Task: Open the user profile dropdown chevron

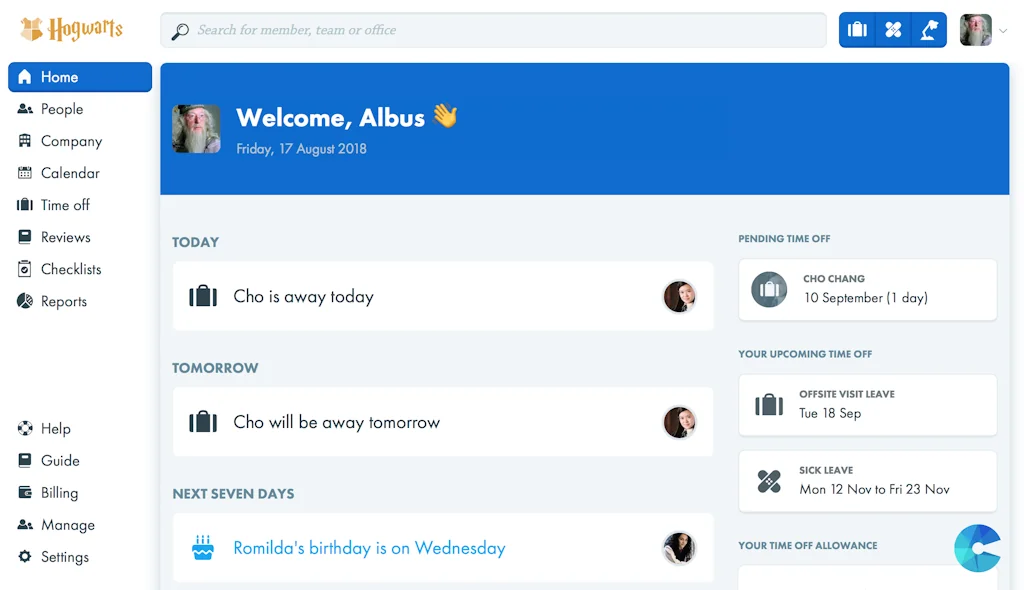Action: coord(1003,31)
